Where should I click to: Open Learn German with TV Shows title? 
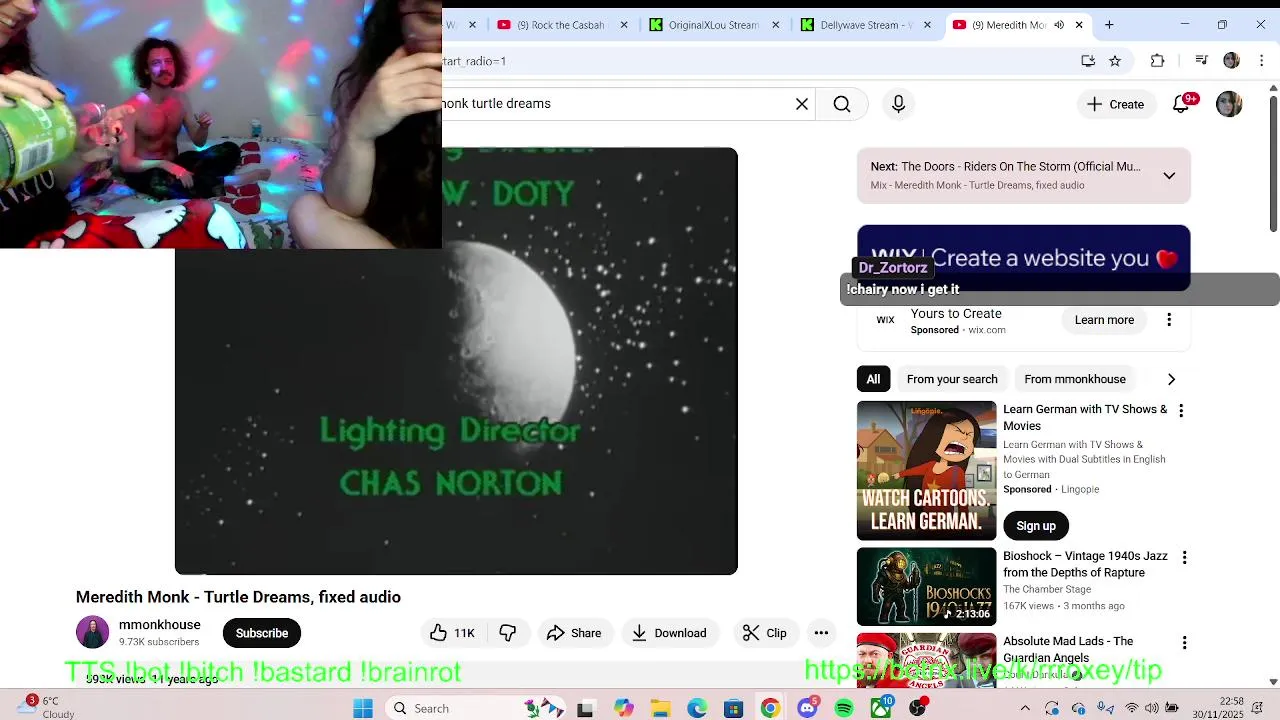point(1085,417)
